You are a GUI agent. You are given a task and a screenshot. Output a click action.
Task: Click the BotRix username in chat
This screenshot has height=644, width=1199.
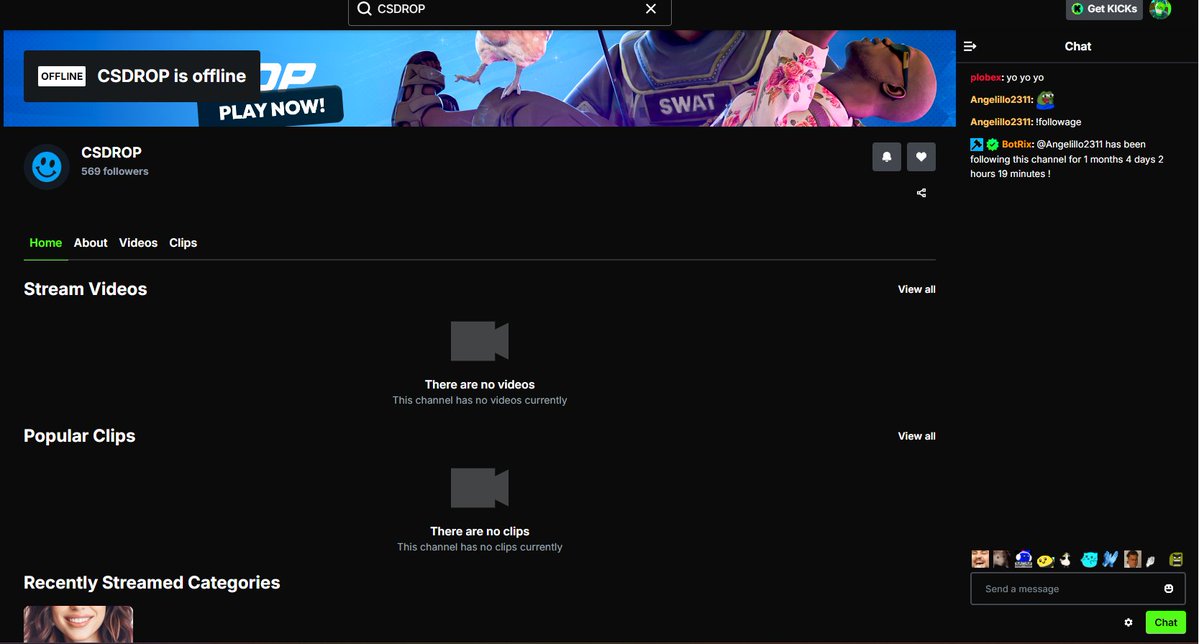point(1017,144)
